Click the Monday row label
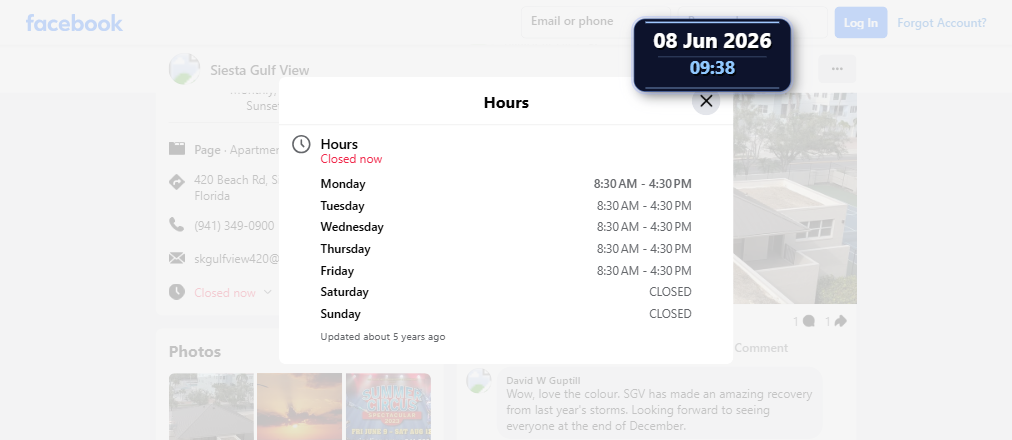Image resolution: width=1012 pixels, height=440 pixels. click(x=343, y=184)
